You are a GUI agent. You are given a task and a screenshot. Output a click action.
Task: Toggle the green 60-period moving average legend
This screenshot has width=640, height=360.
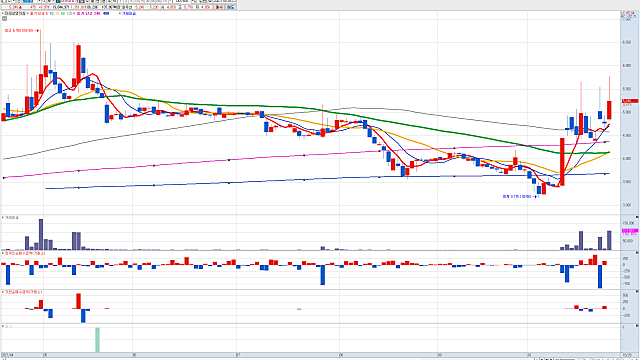pos(62,13)
